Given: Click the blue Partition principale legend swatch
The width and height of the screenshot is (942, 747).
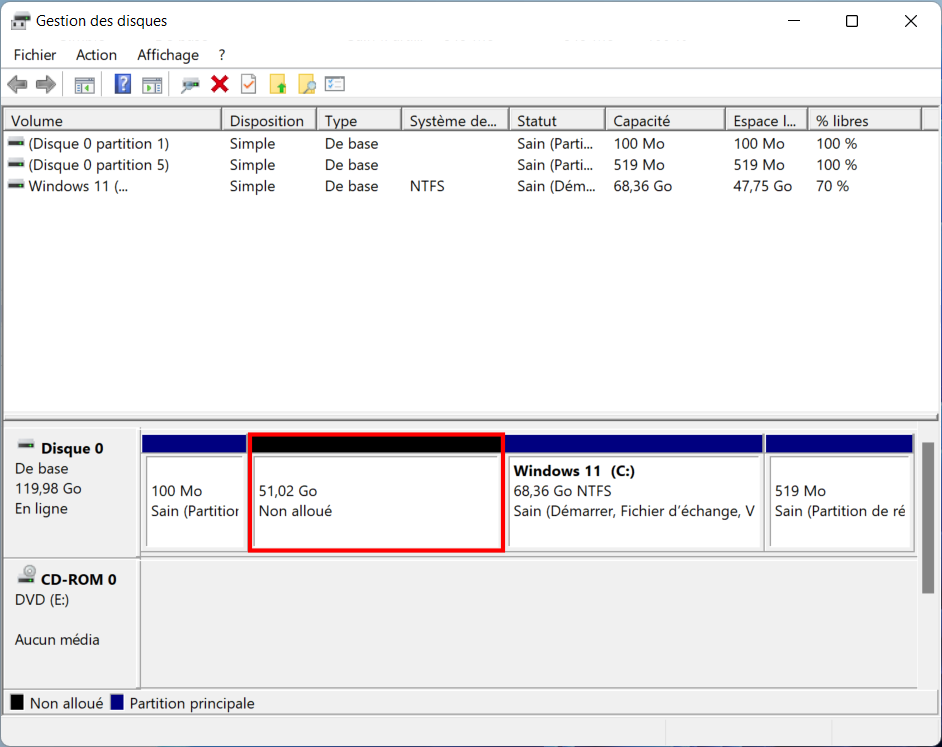Looking at the screenshot, I should coord(117,703).
